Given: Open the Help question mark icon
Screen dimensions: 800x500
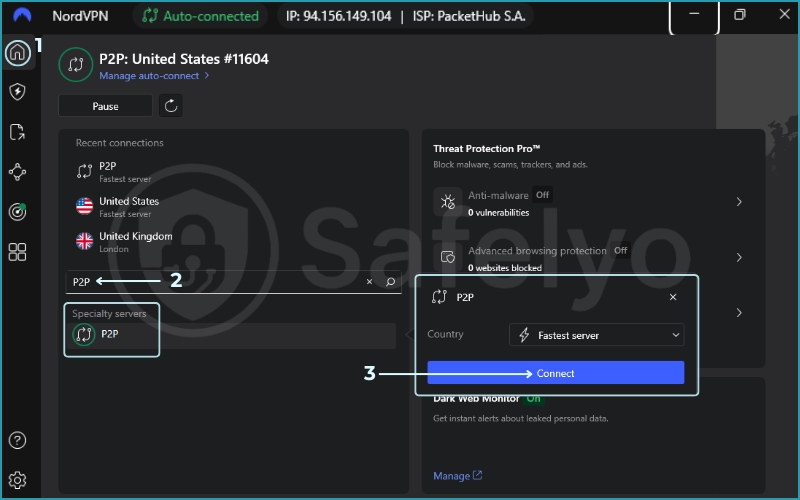Looking at the screenshot, I should point(17,441).
